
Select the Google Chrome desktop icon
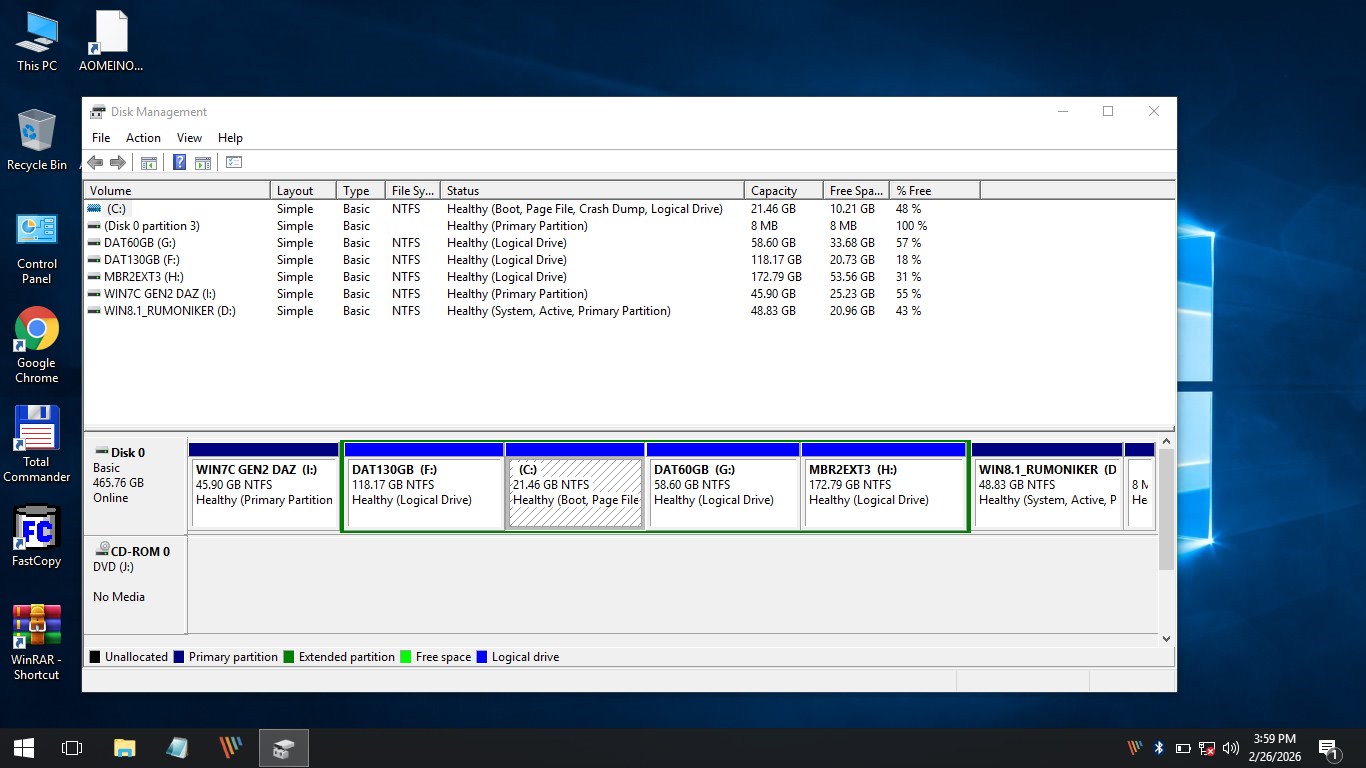(37, 345)
